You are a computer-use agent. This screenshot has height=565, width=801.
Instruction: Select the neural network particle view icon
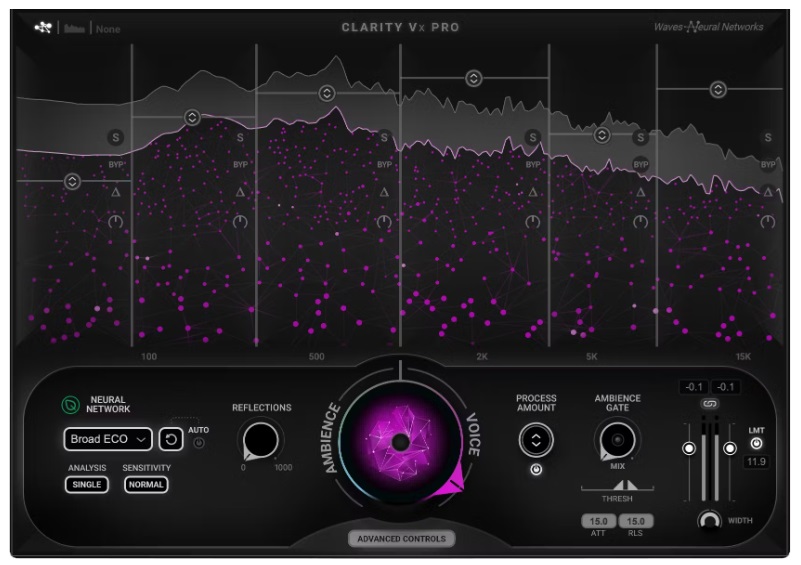pos(43,28)
